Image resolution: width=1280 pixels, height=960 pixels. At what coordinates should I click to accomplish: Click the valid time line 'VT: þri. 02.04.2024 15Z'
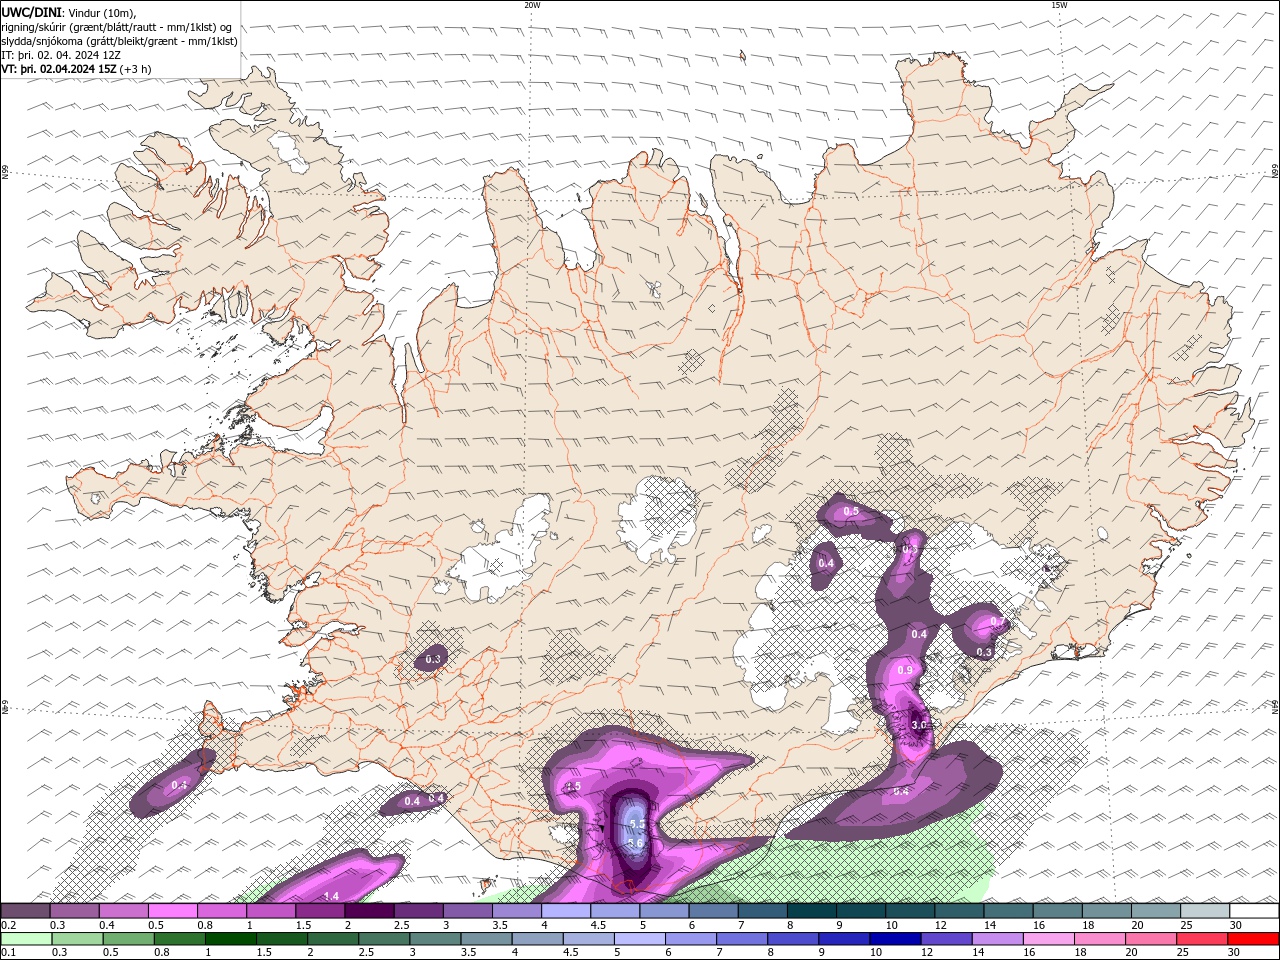coord(59,69)
